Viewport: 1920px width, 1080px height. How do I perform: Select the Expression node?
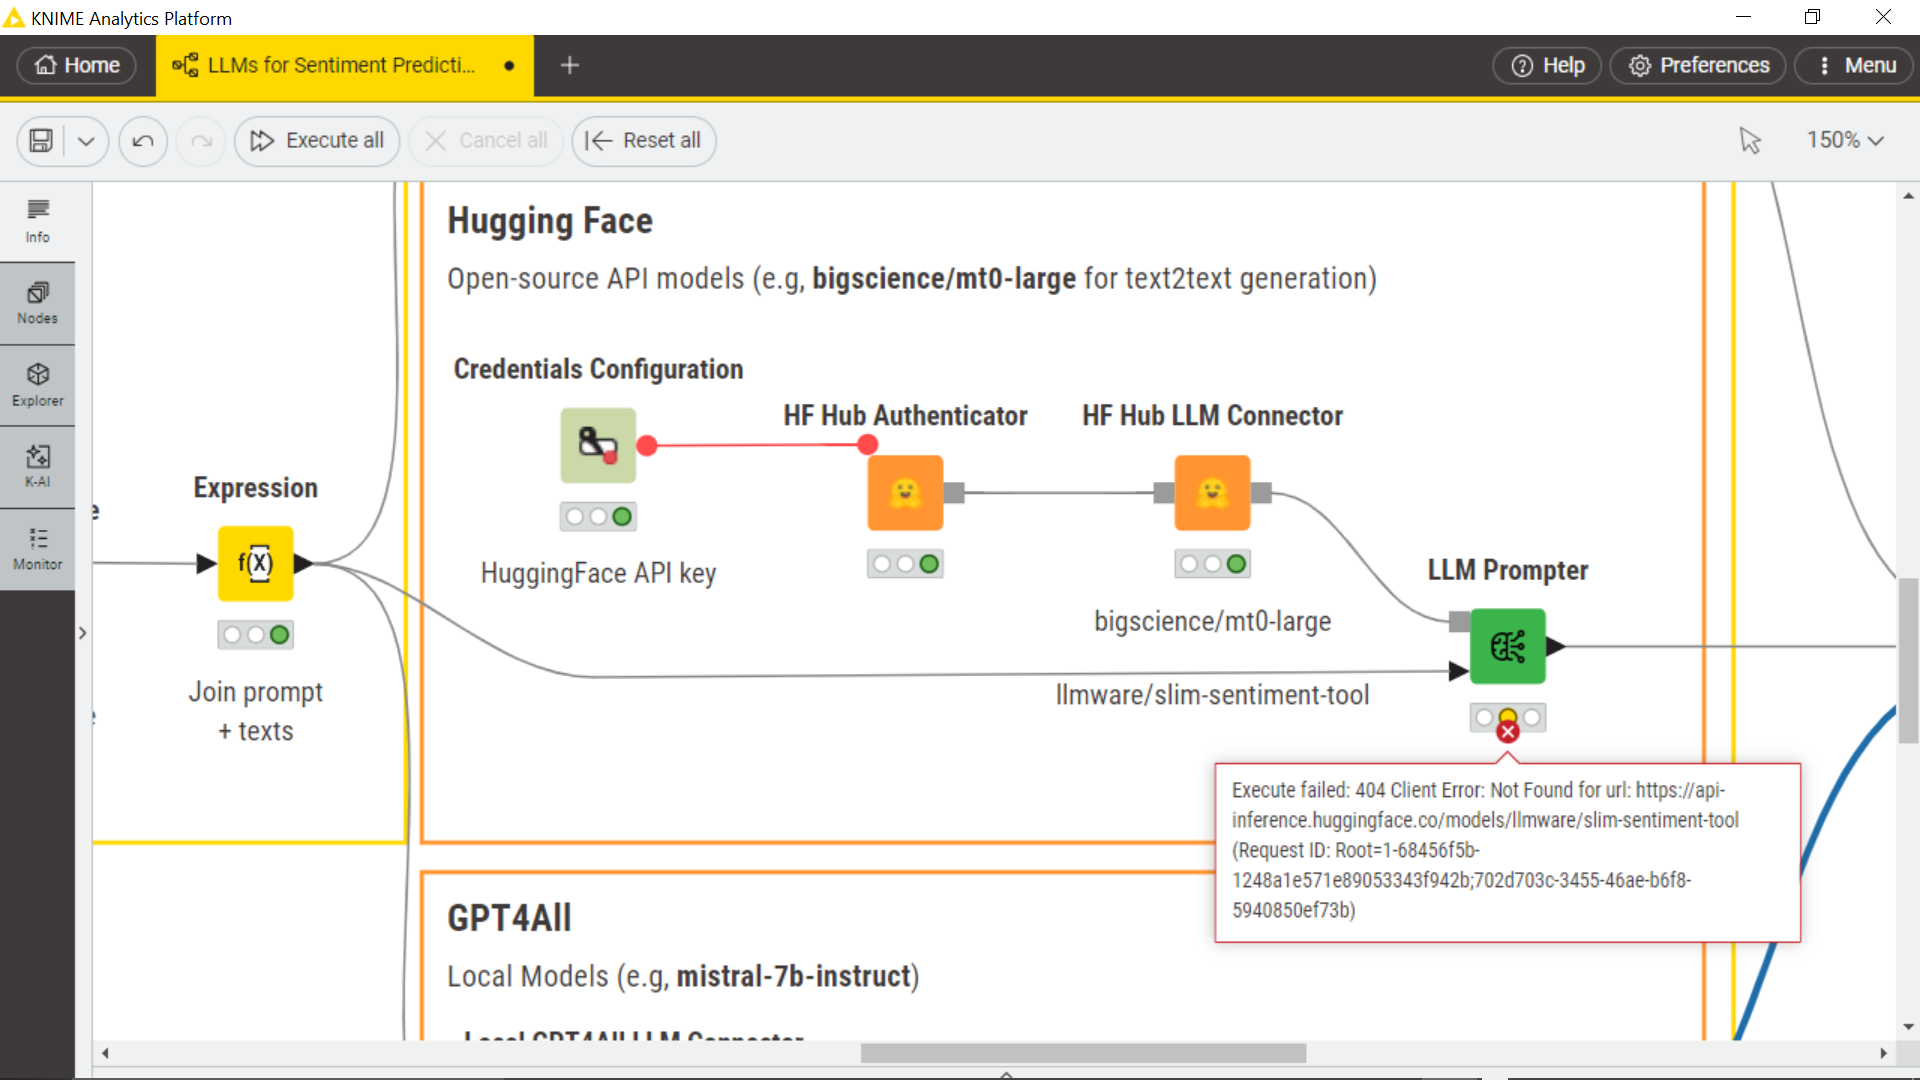tap(256, 564)
